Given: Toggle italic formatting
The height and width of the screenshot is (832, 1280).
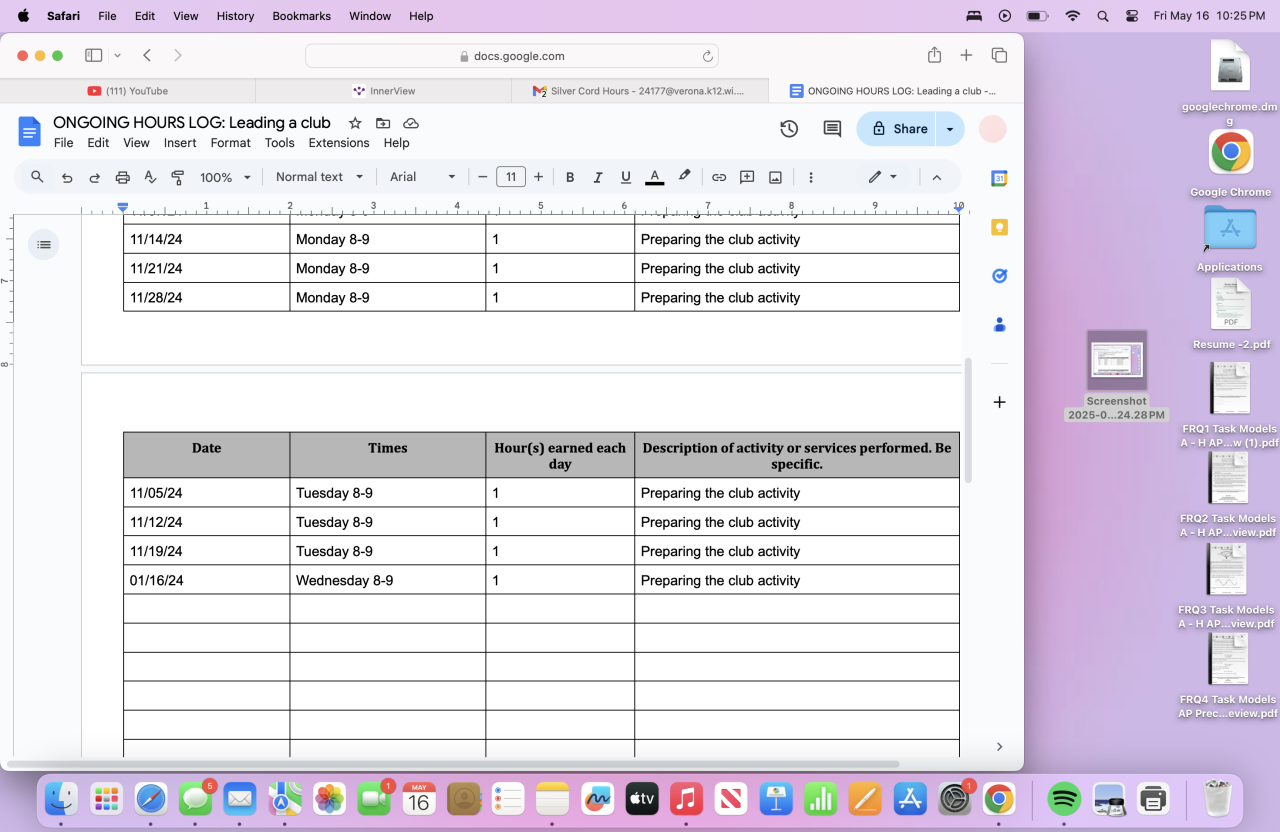Looking at the screenshot, I should coord(598,177).
